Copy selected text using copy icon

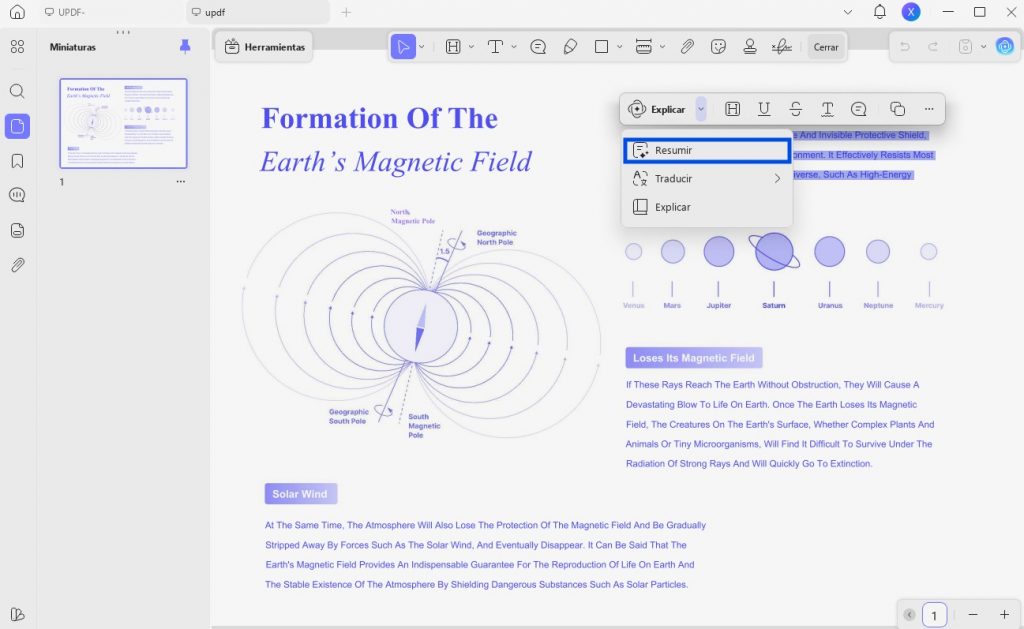coord(897,109)
